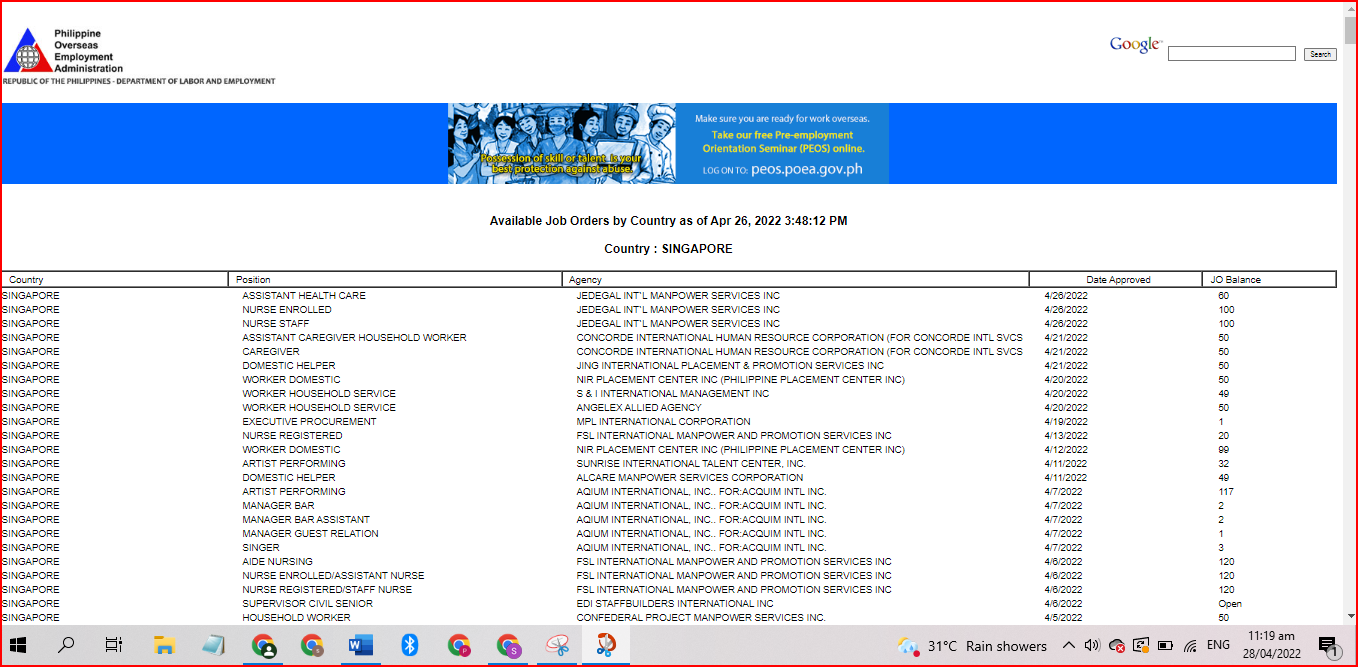
Task: Open Microsoft Word from the taskbar
Action: tap(360, 645)
